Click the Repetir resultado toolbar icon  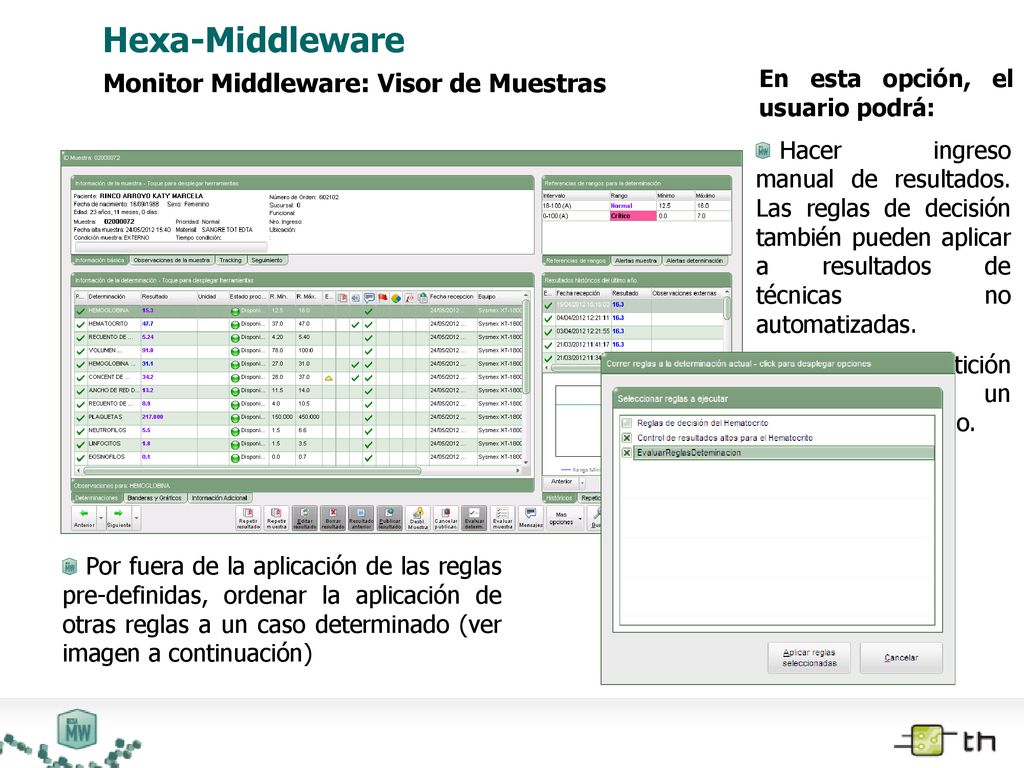click(x=248, y=518)
